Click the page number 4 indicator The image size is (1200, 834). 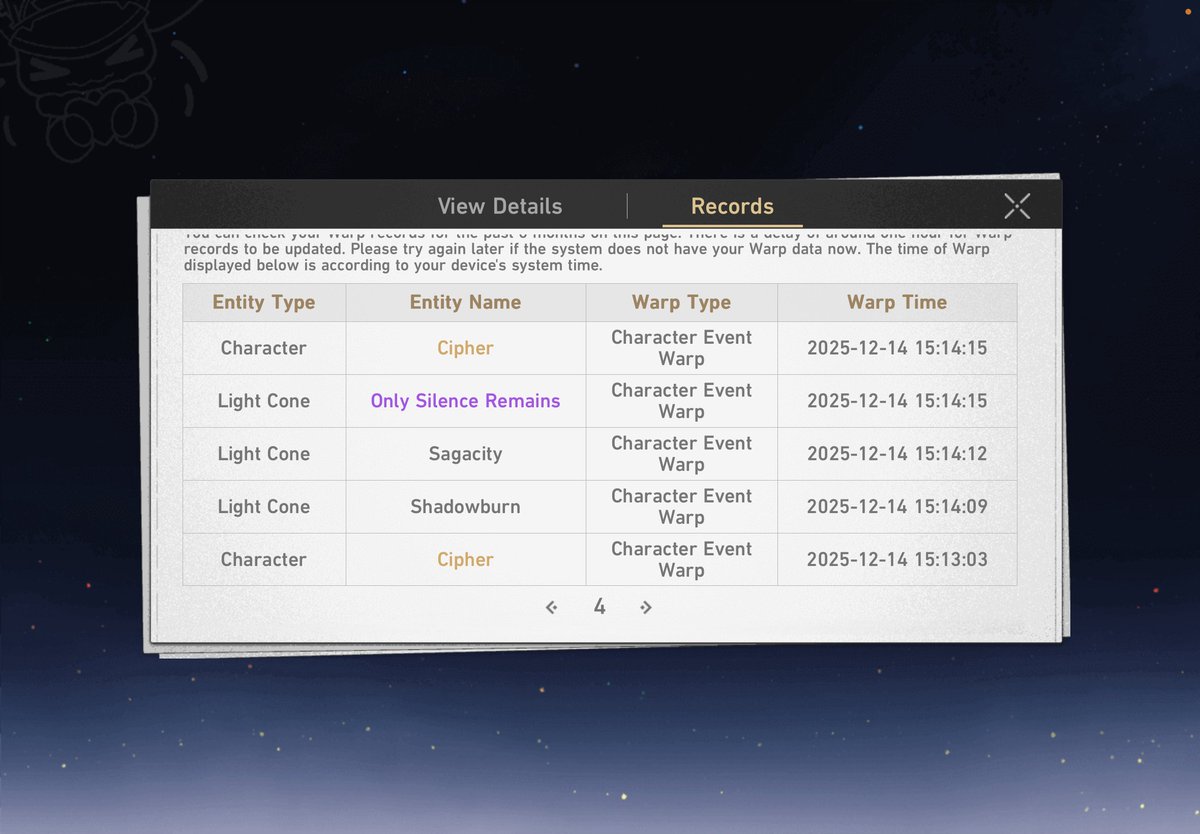click(x=599, y=606)
